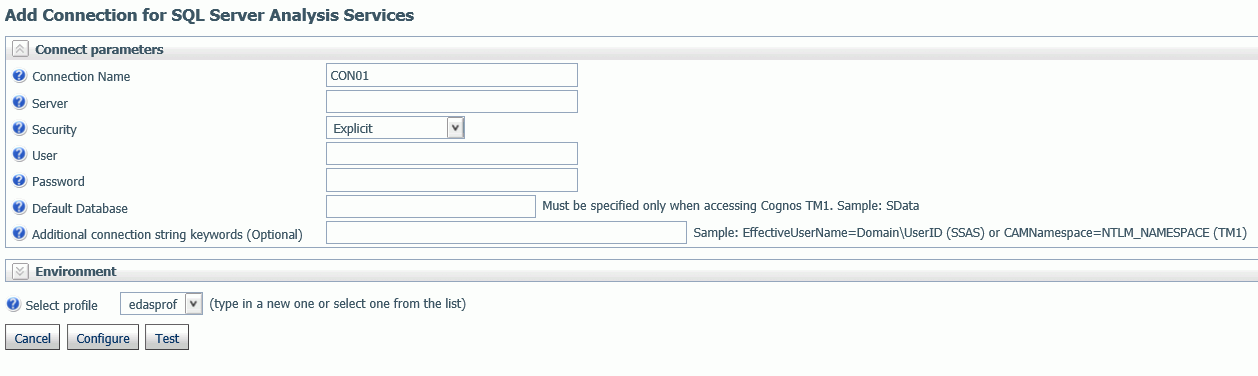Click into the Server input field
Screen dimensions: 1258x376
[x=452, y=101]
